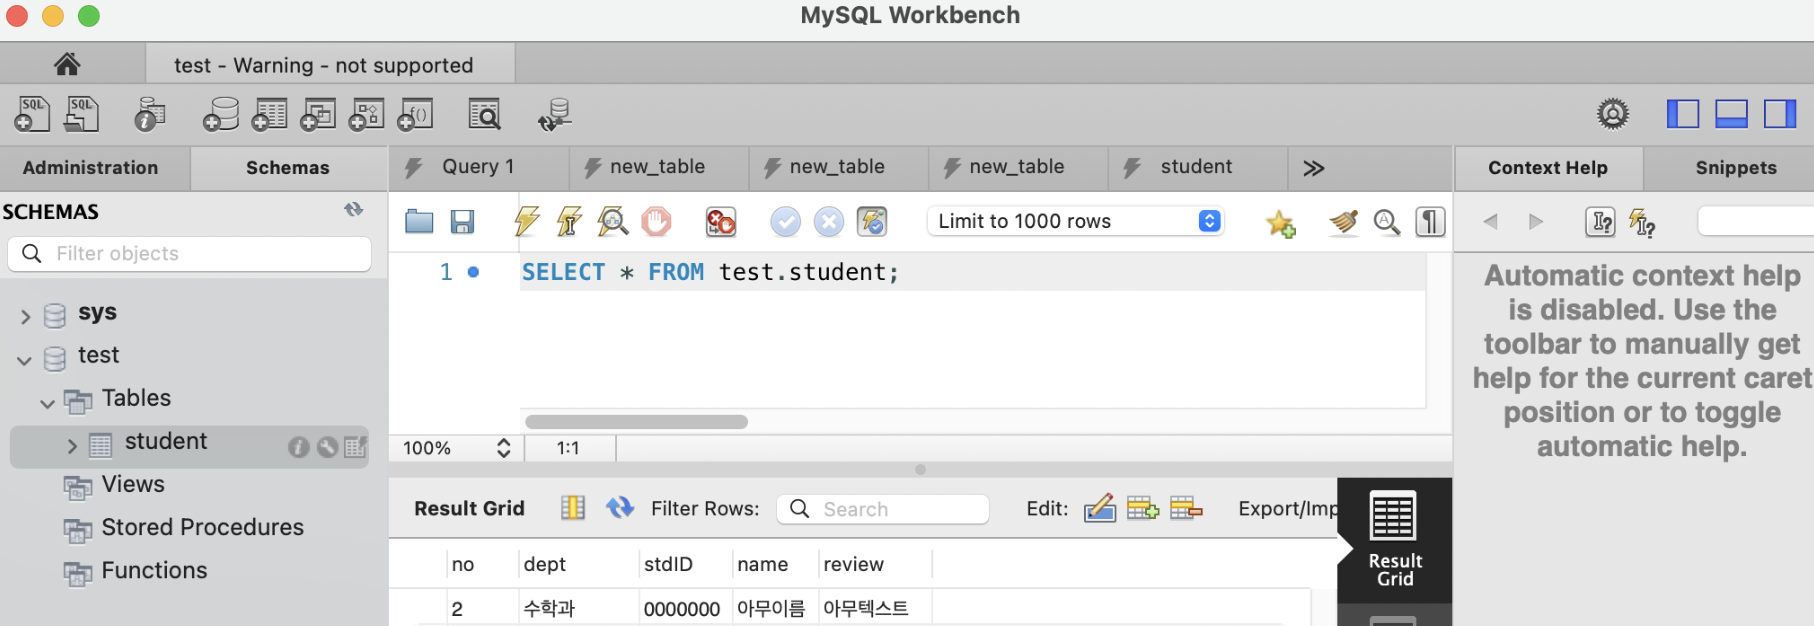1814x626 pixels.
Task: Refresh the schemas list
Action: coord(354,209)
